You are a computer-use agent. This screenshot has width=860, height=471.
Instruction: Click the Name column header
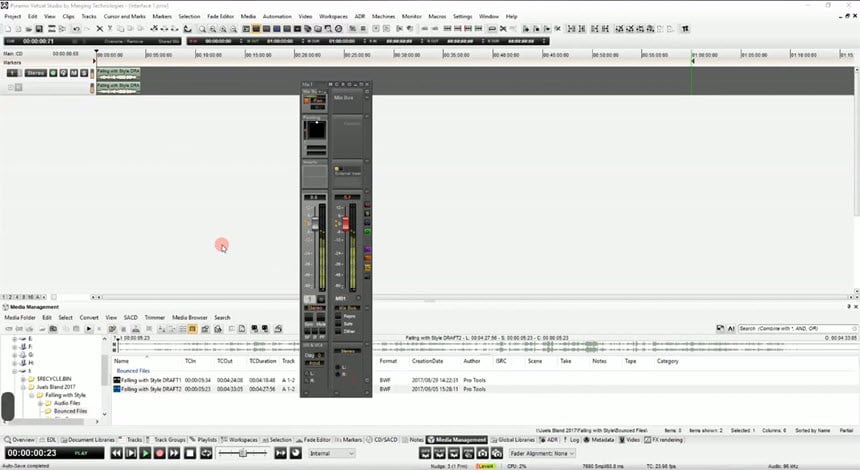[x=121, y=361]
